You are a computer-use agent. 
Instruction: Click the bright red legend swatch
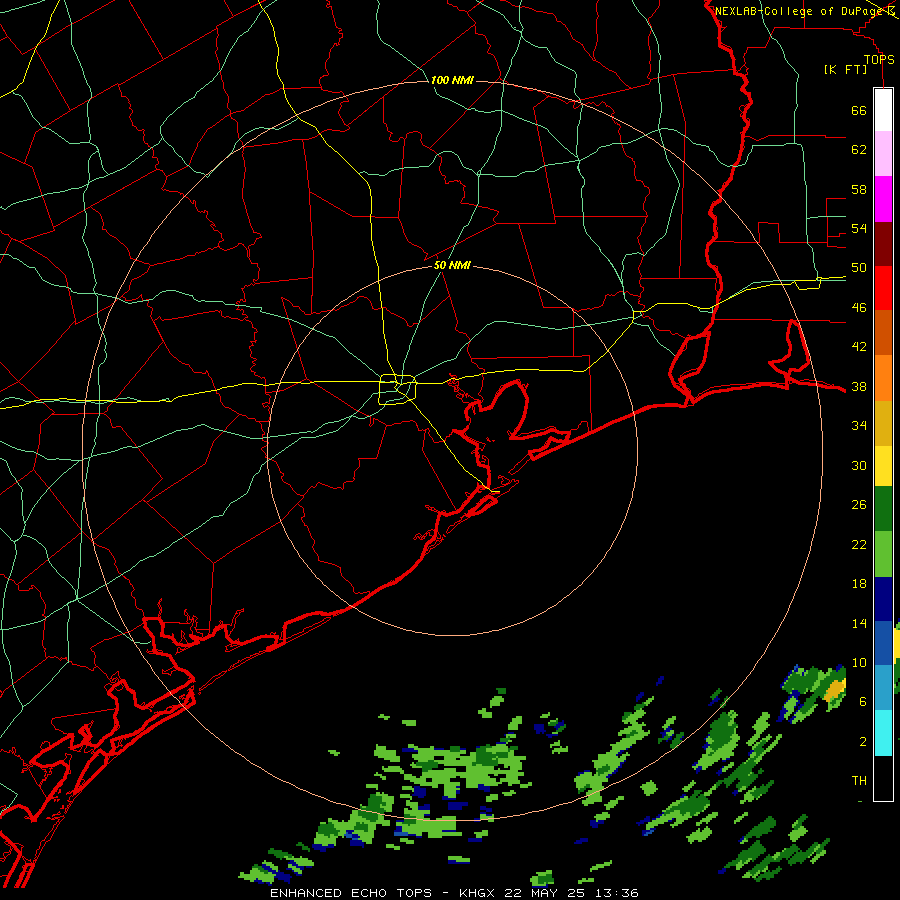pyautogui.click(x=883, y=288)
